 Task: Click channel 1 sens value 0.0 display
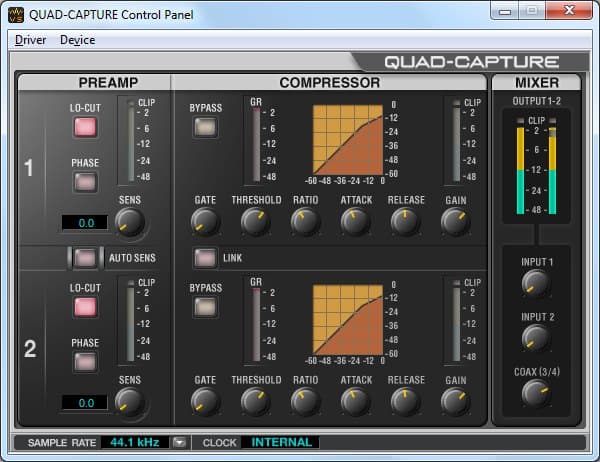pos(85,223)
